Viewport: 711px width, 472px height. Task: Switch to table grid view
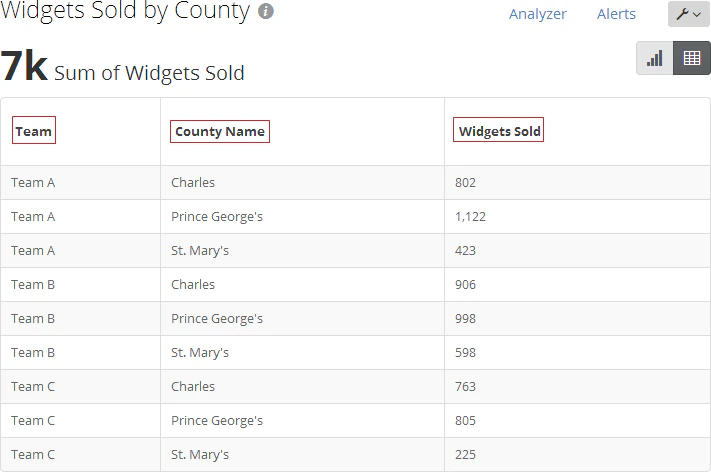692,58
